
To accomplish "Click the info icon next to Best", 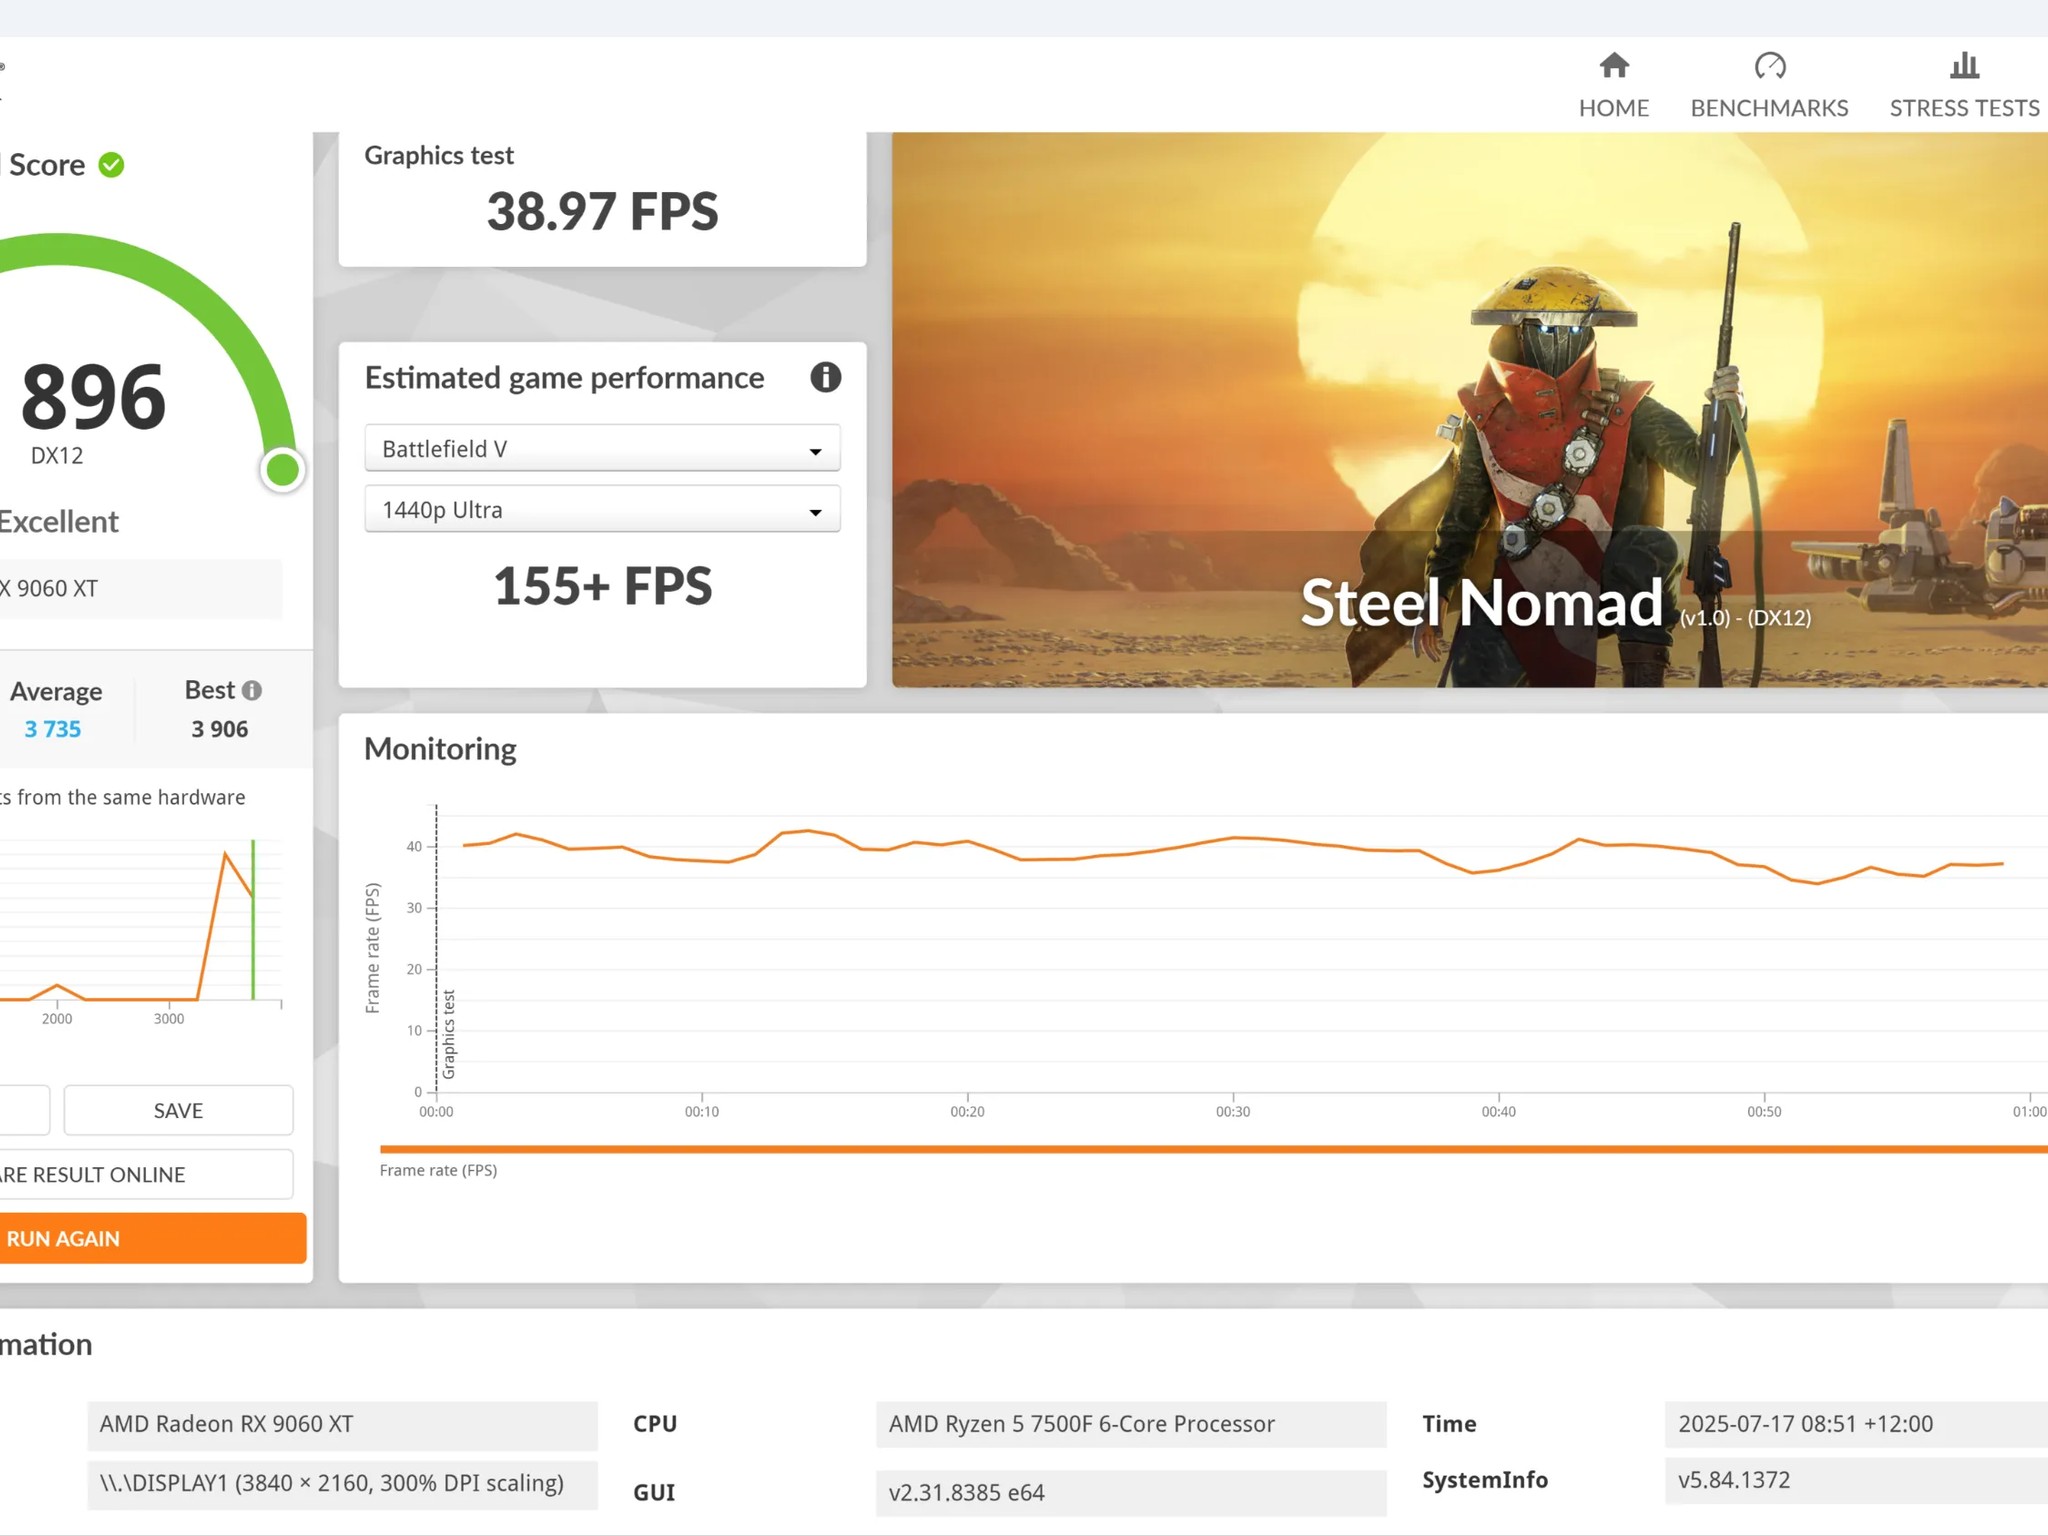I will coord(252,690).
